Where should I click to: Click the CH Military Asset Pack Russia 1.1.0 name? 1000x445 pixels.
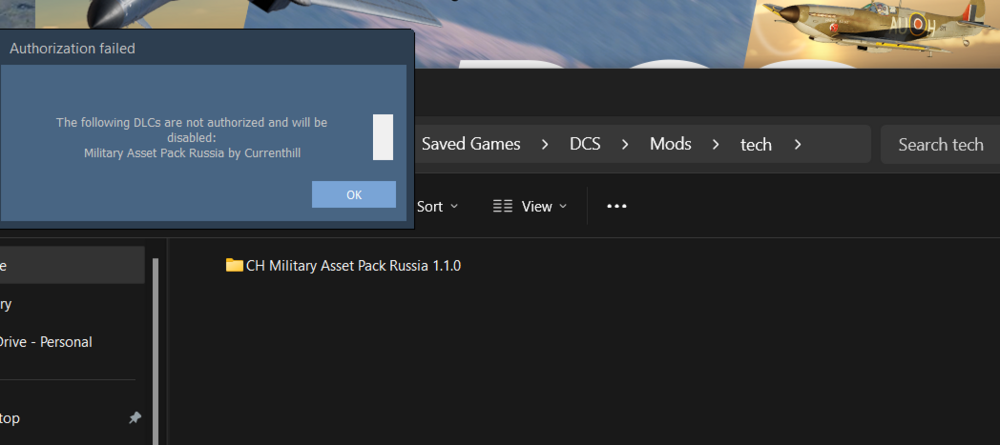353,265
